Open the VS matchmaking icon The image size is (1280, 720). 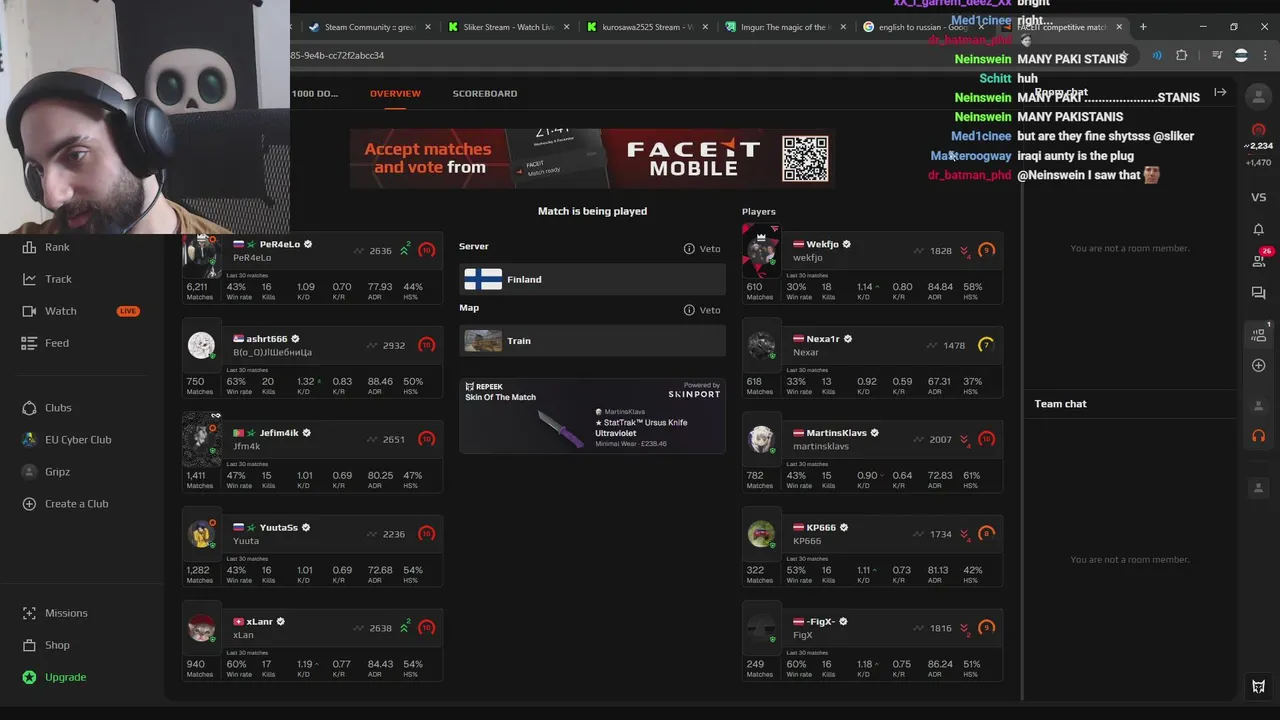tap(1258, 197)
